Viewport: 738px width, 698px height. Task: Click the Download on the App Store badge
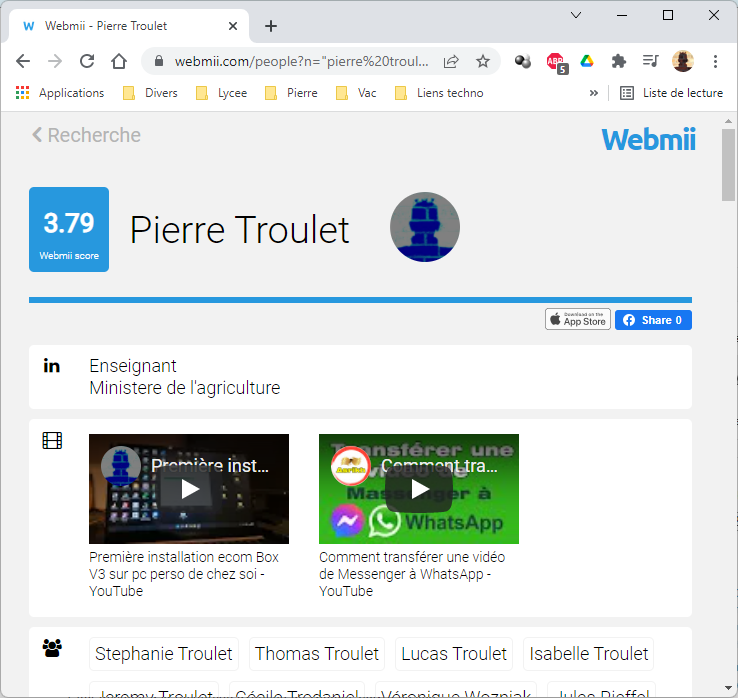point(578,320)
